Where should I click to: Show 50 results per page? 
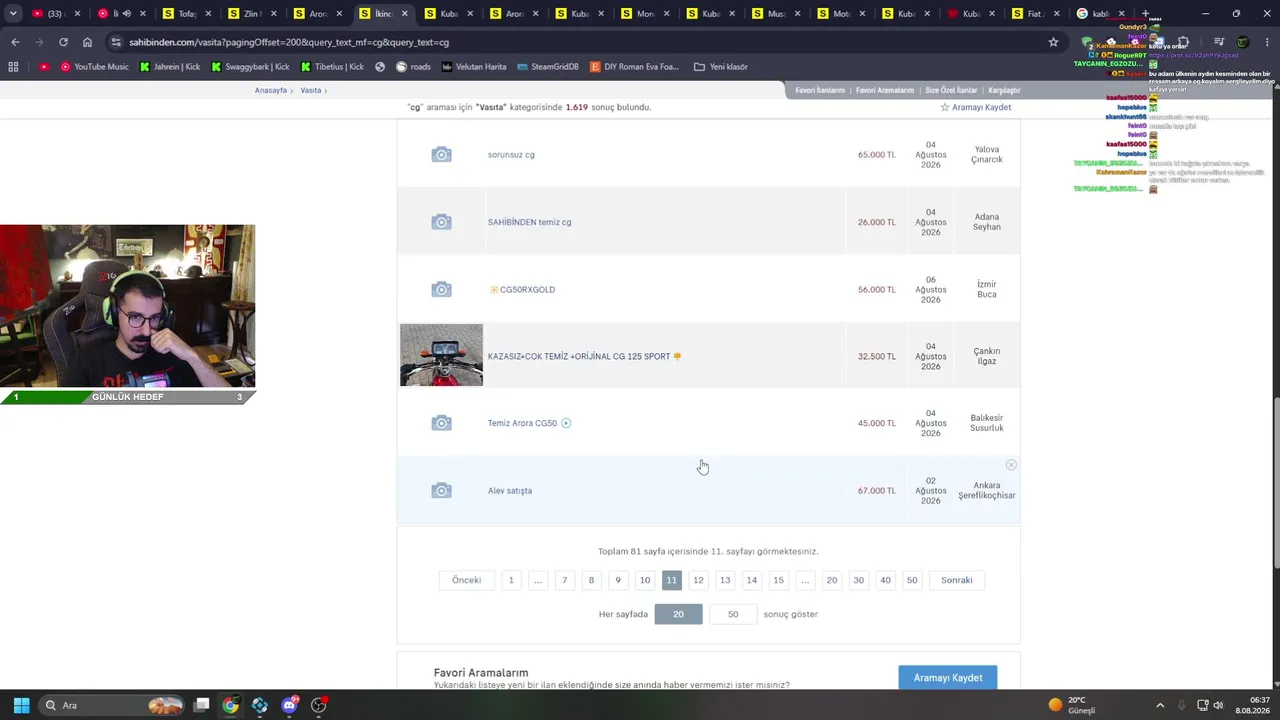[733, 614]
